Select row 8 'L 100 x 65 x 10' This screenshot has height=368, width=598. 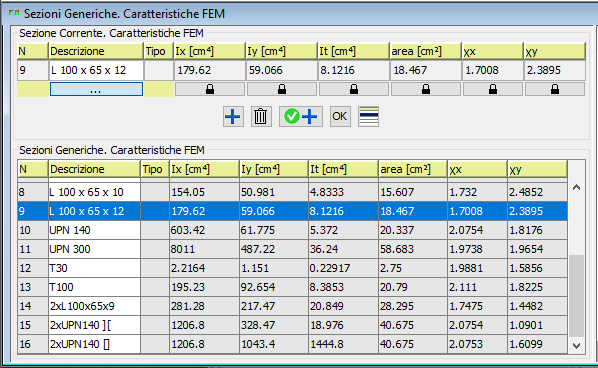pyautogui.click(x=292, y=192)
